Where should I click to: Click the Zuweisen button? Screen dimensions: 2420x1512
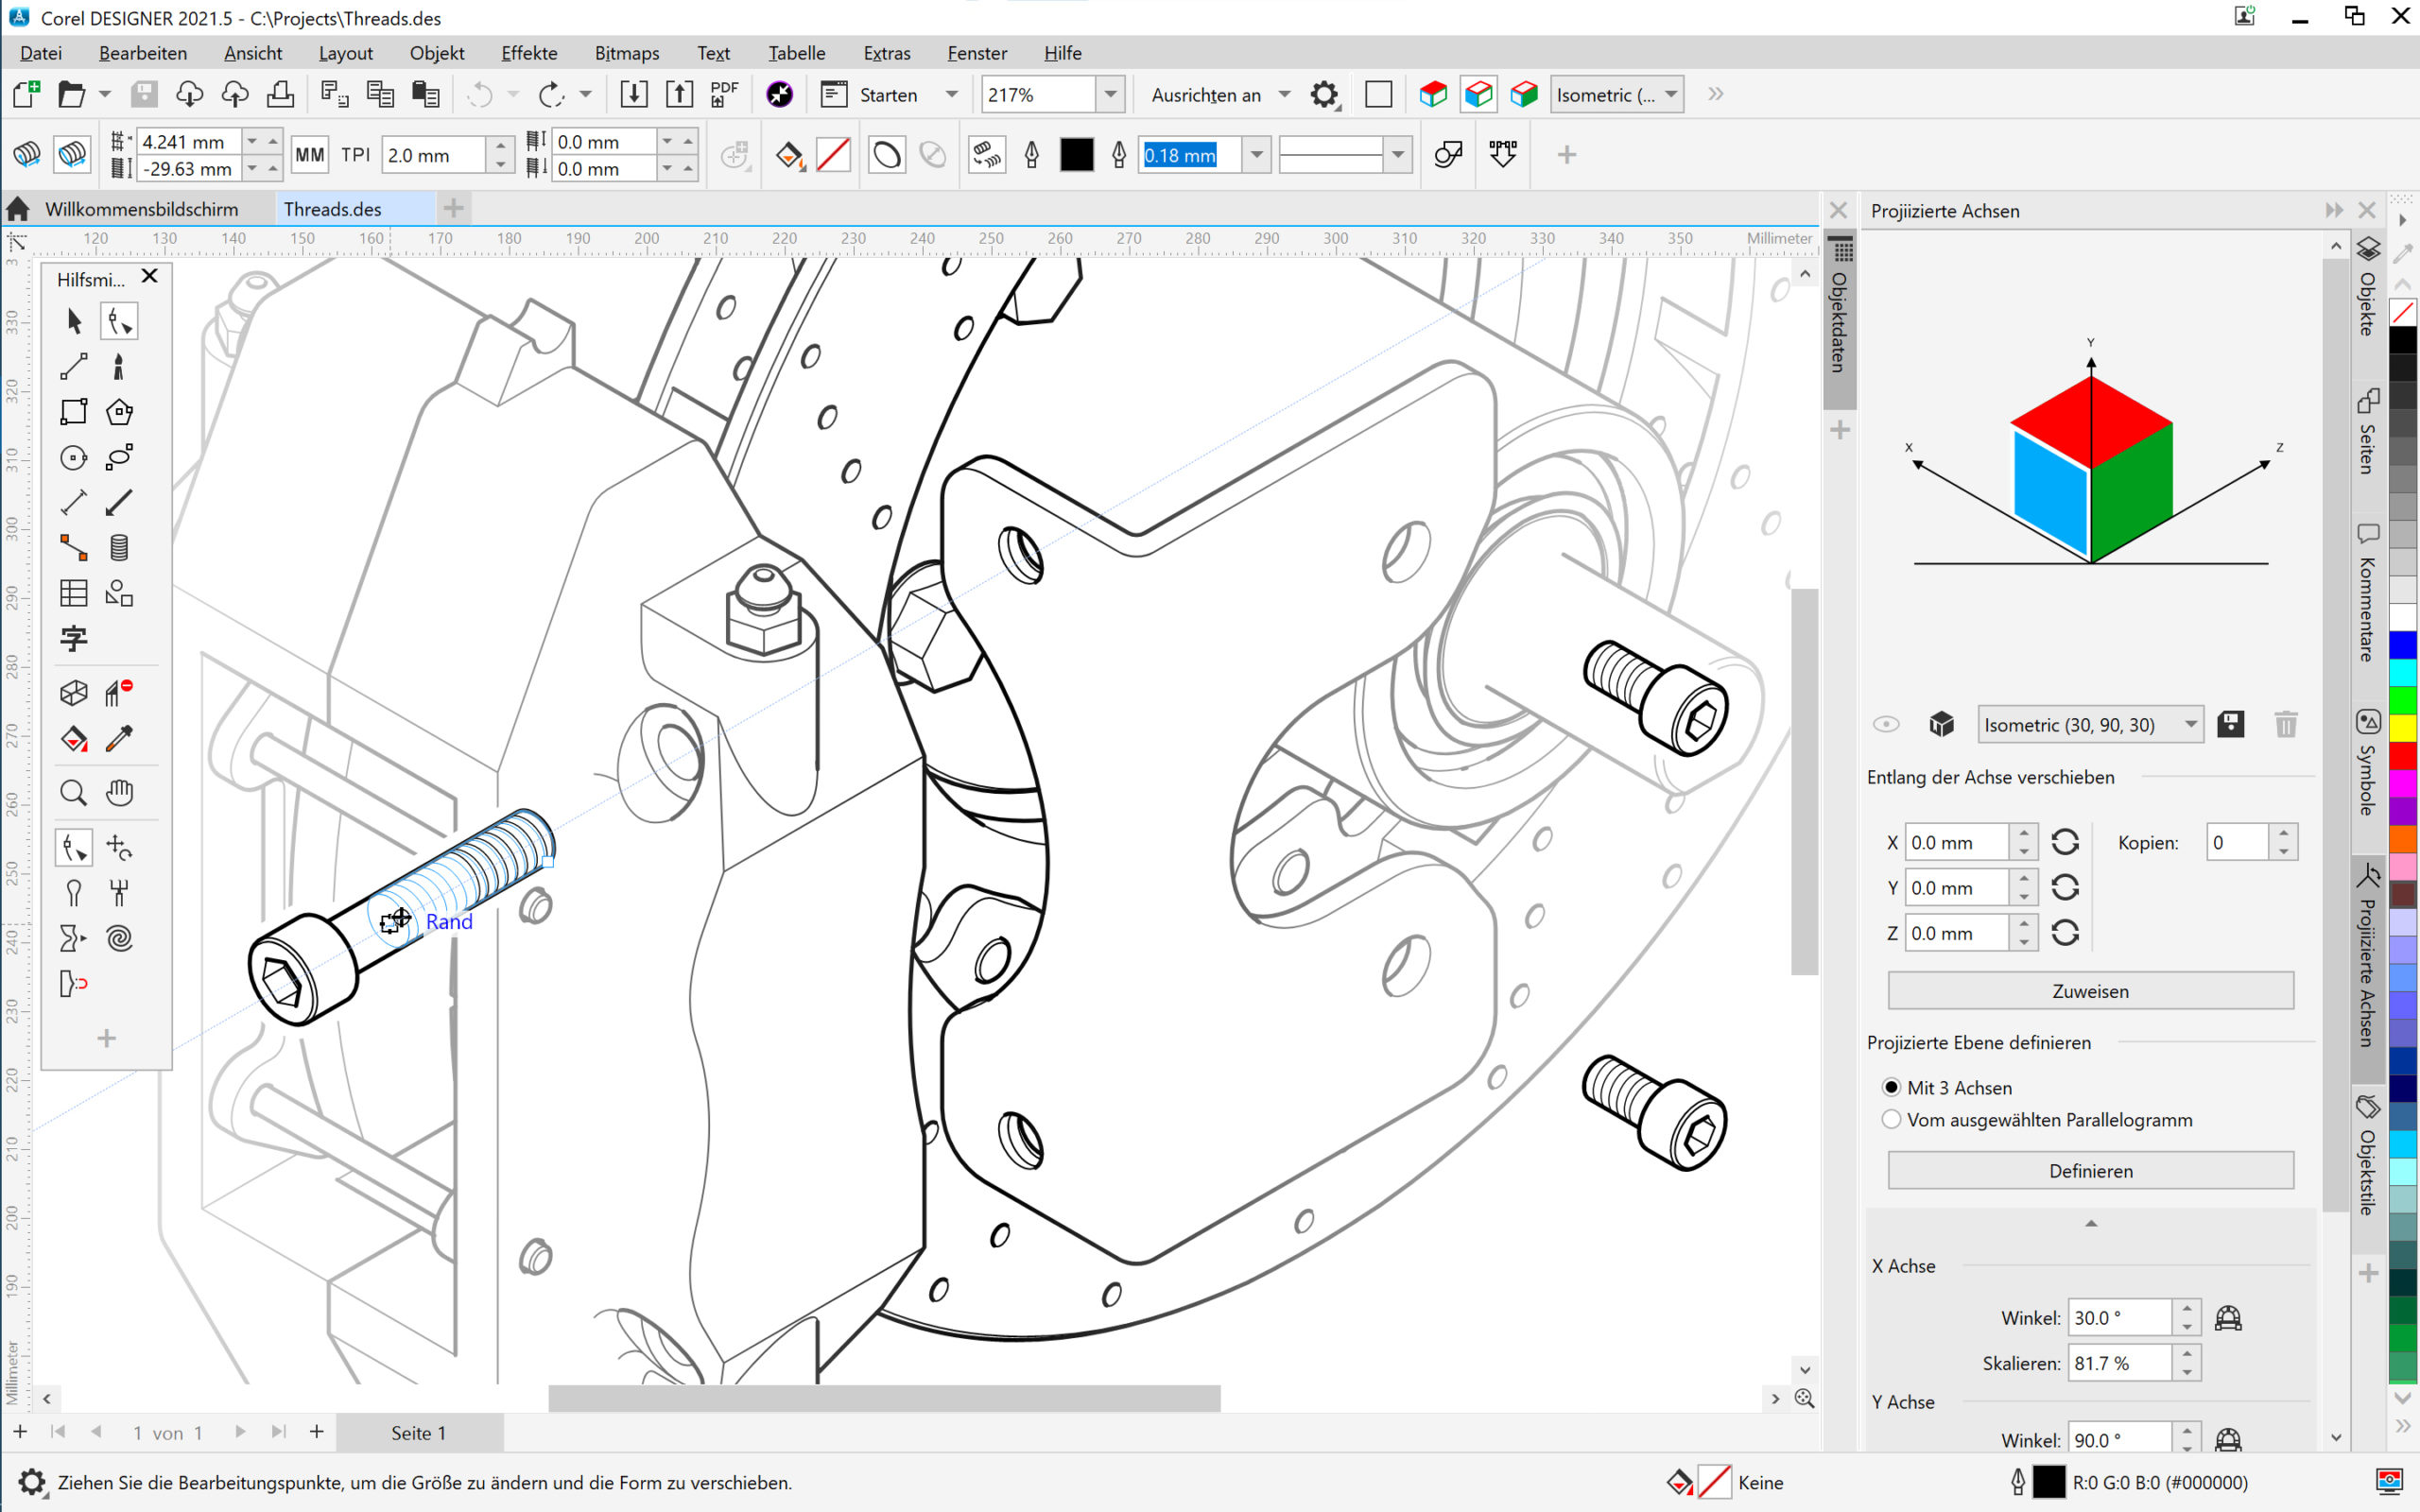pos(2089,990)
